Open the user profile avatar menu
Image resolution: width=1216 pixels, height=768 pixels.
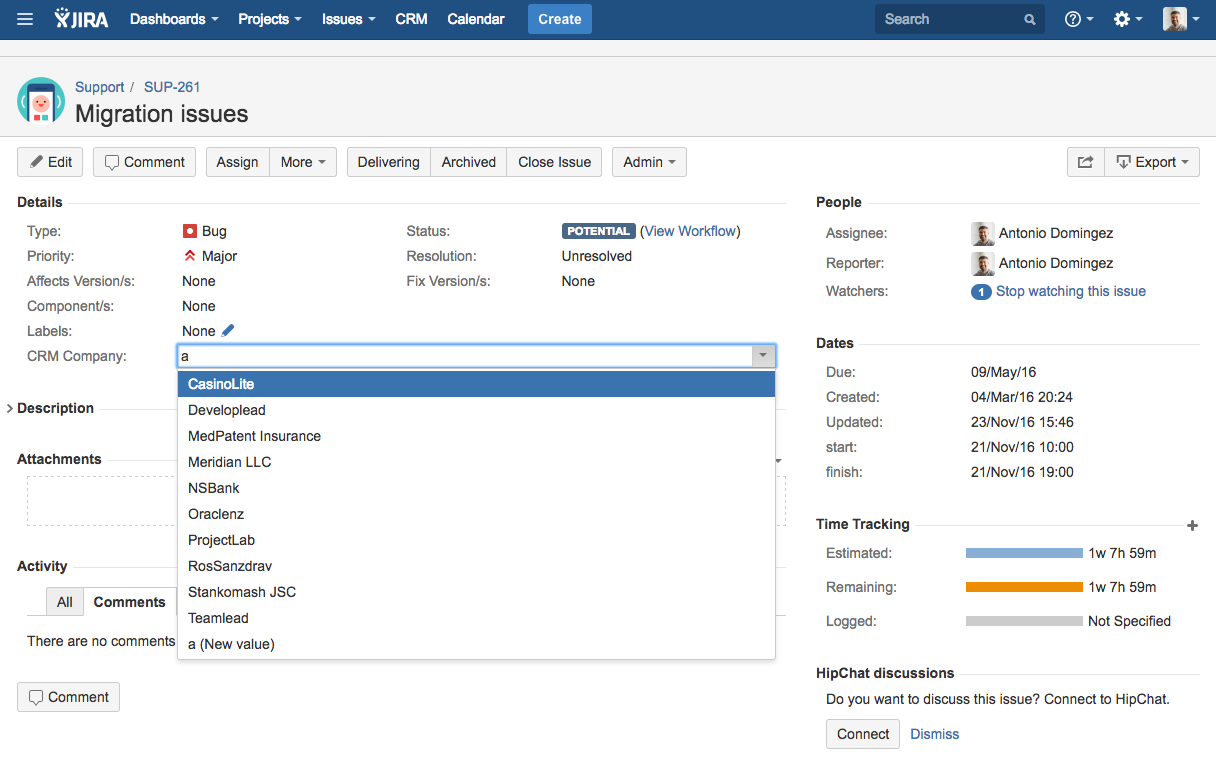(x=1180, y=19)
